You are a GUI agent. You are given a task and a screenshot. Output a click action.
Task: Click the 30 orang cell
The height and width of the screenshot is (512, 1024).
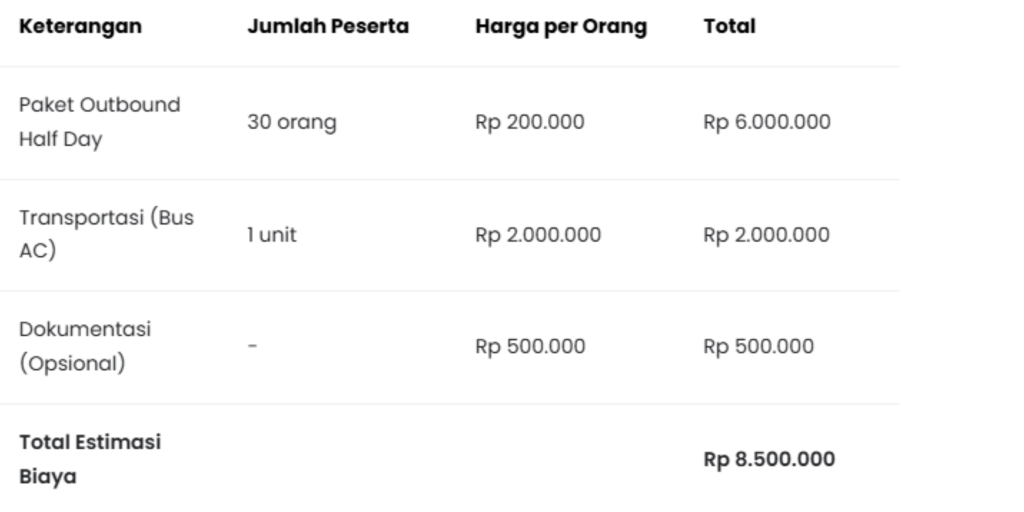292,123
